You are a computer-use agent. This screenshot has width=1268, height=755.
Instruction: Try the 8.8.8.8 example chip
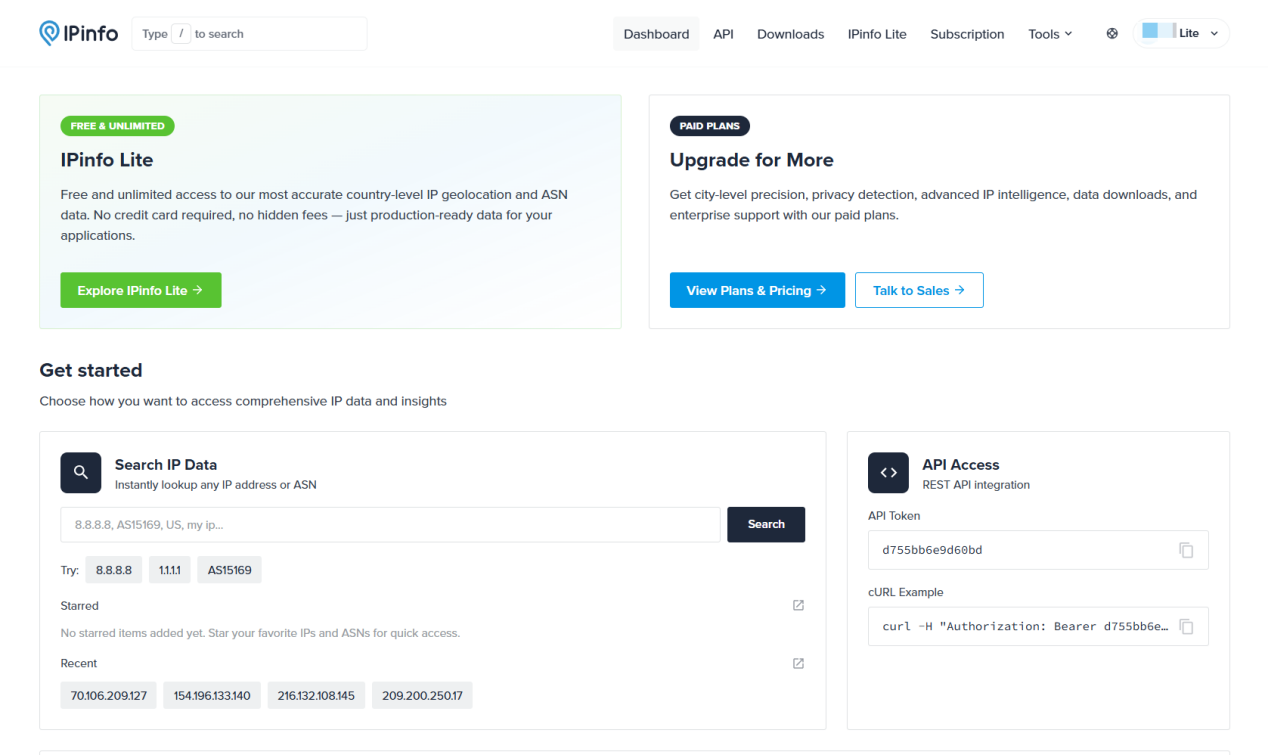point(114,570)
